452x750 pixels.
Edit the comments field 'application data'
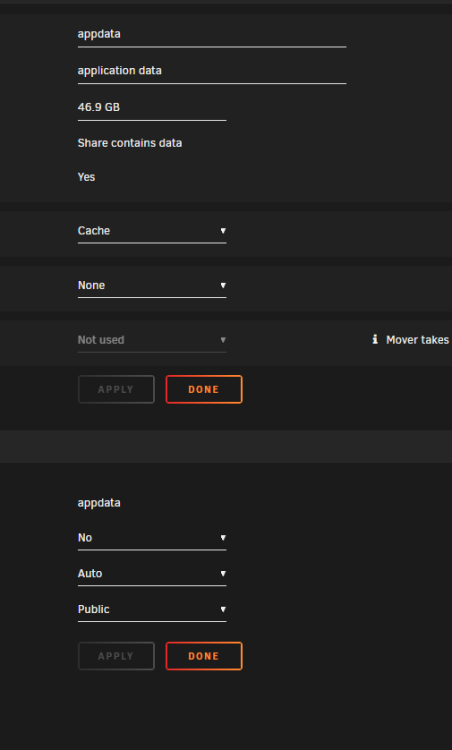[x=212, y=71]
